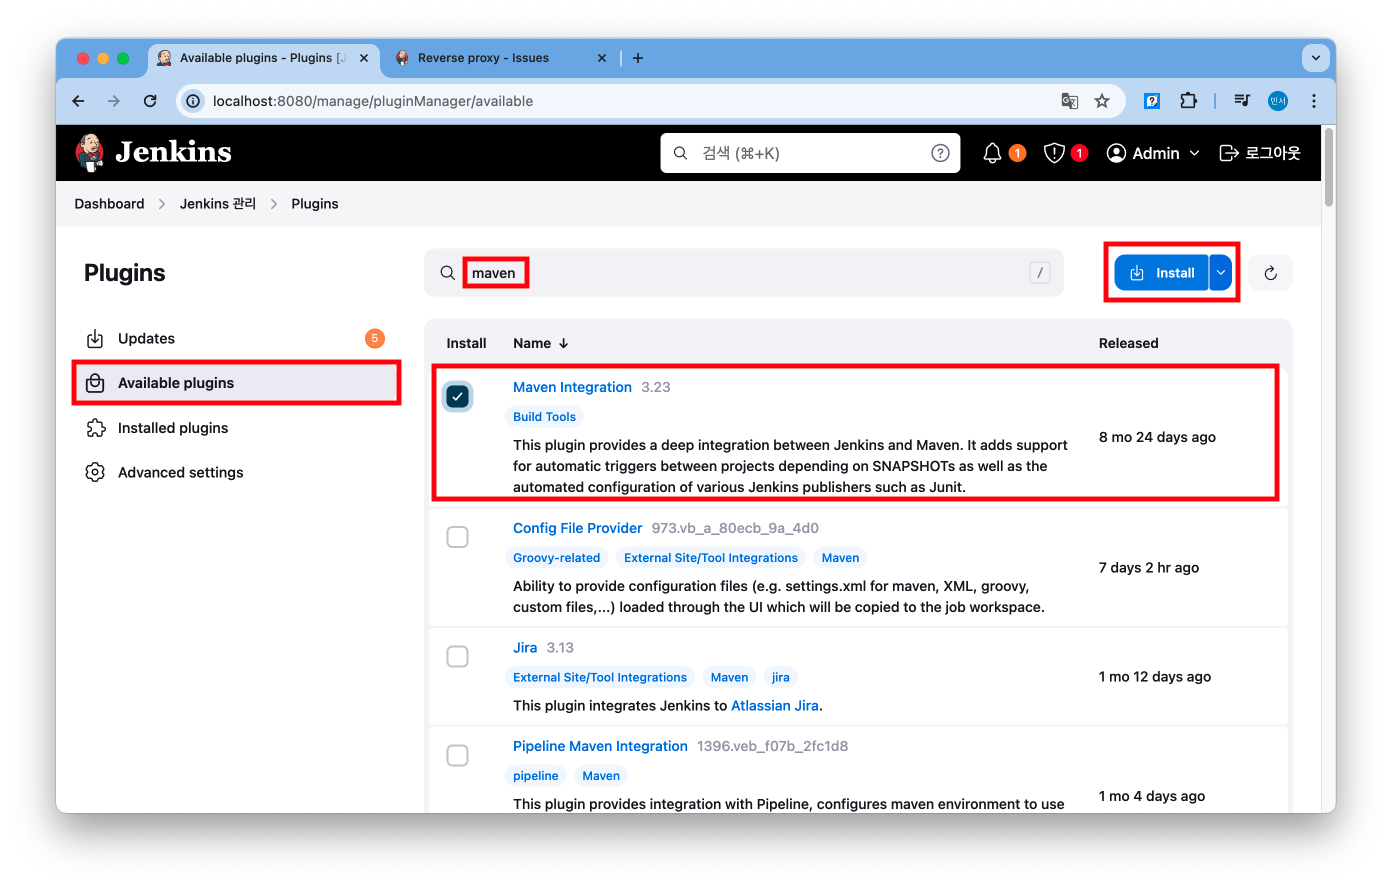This screenshot has width=1392, height=887.
Task: Click the Name column sort arrow
Action: point(564,343)
